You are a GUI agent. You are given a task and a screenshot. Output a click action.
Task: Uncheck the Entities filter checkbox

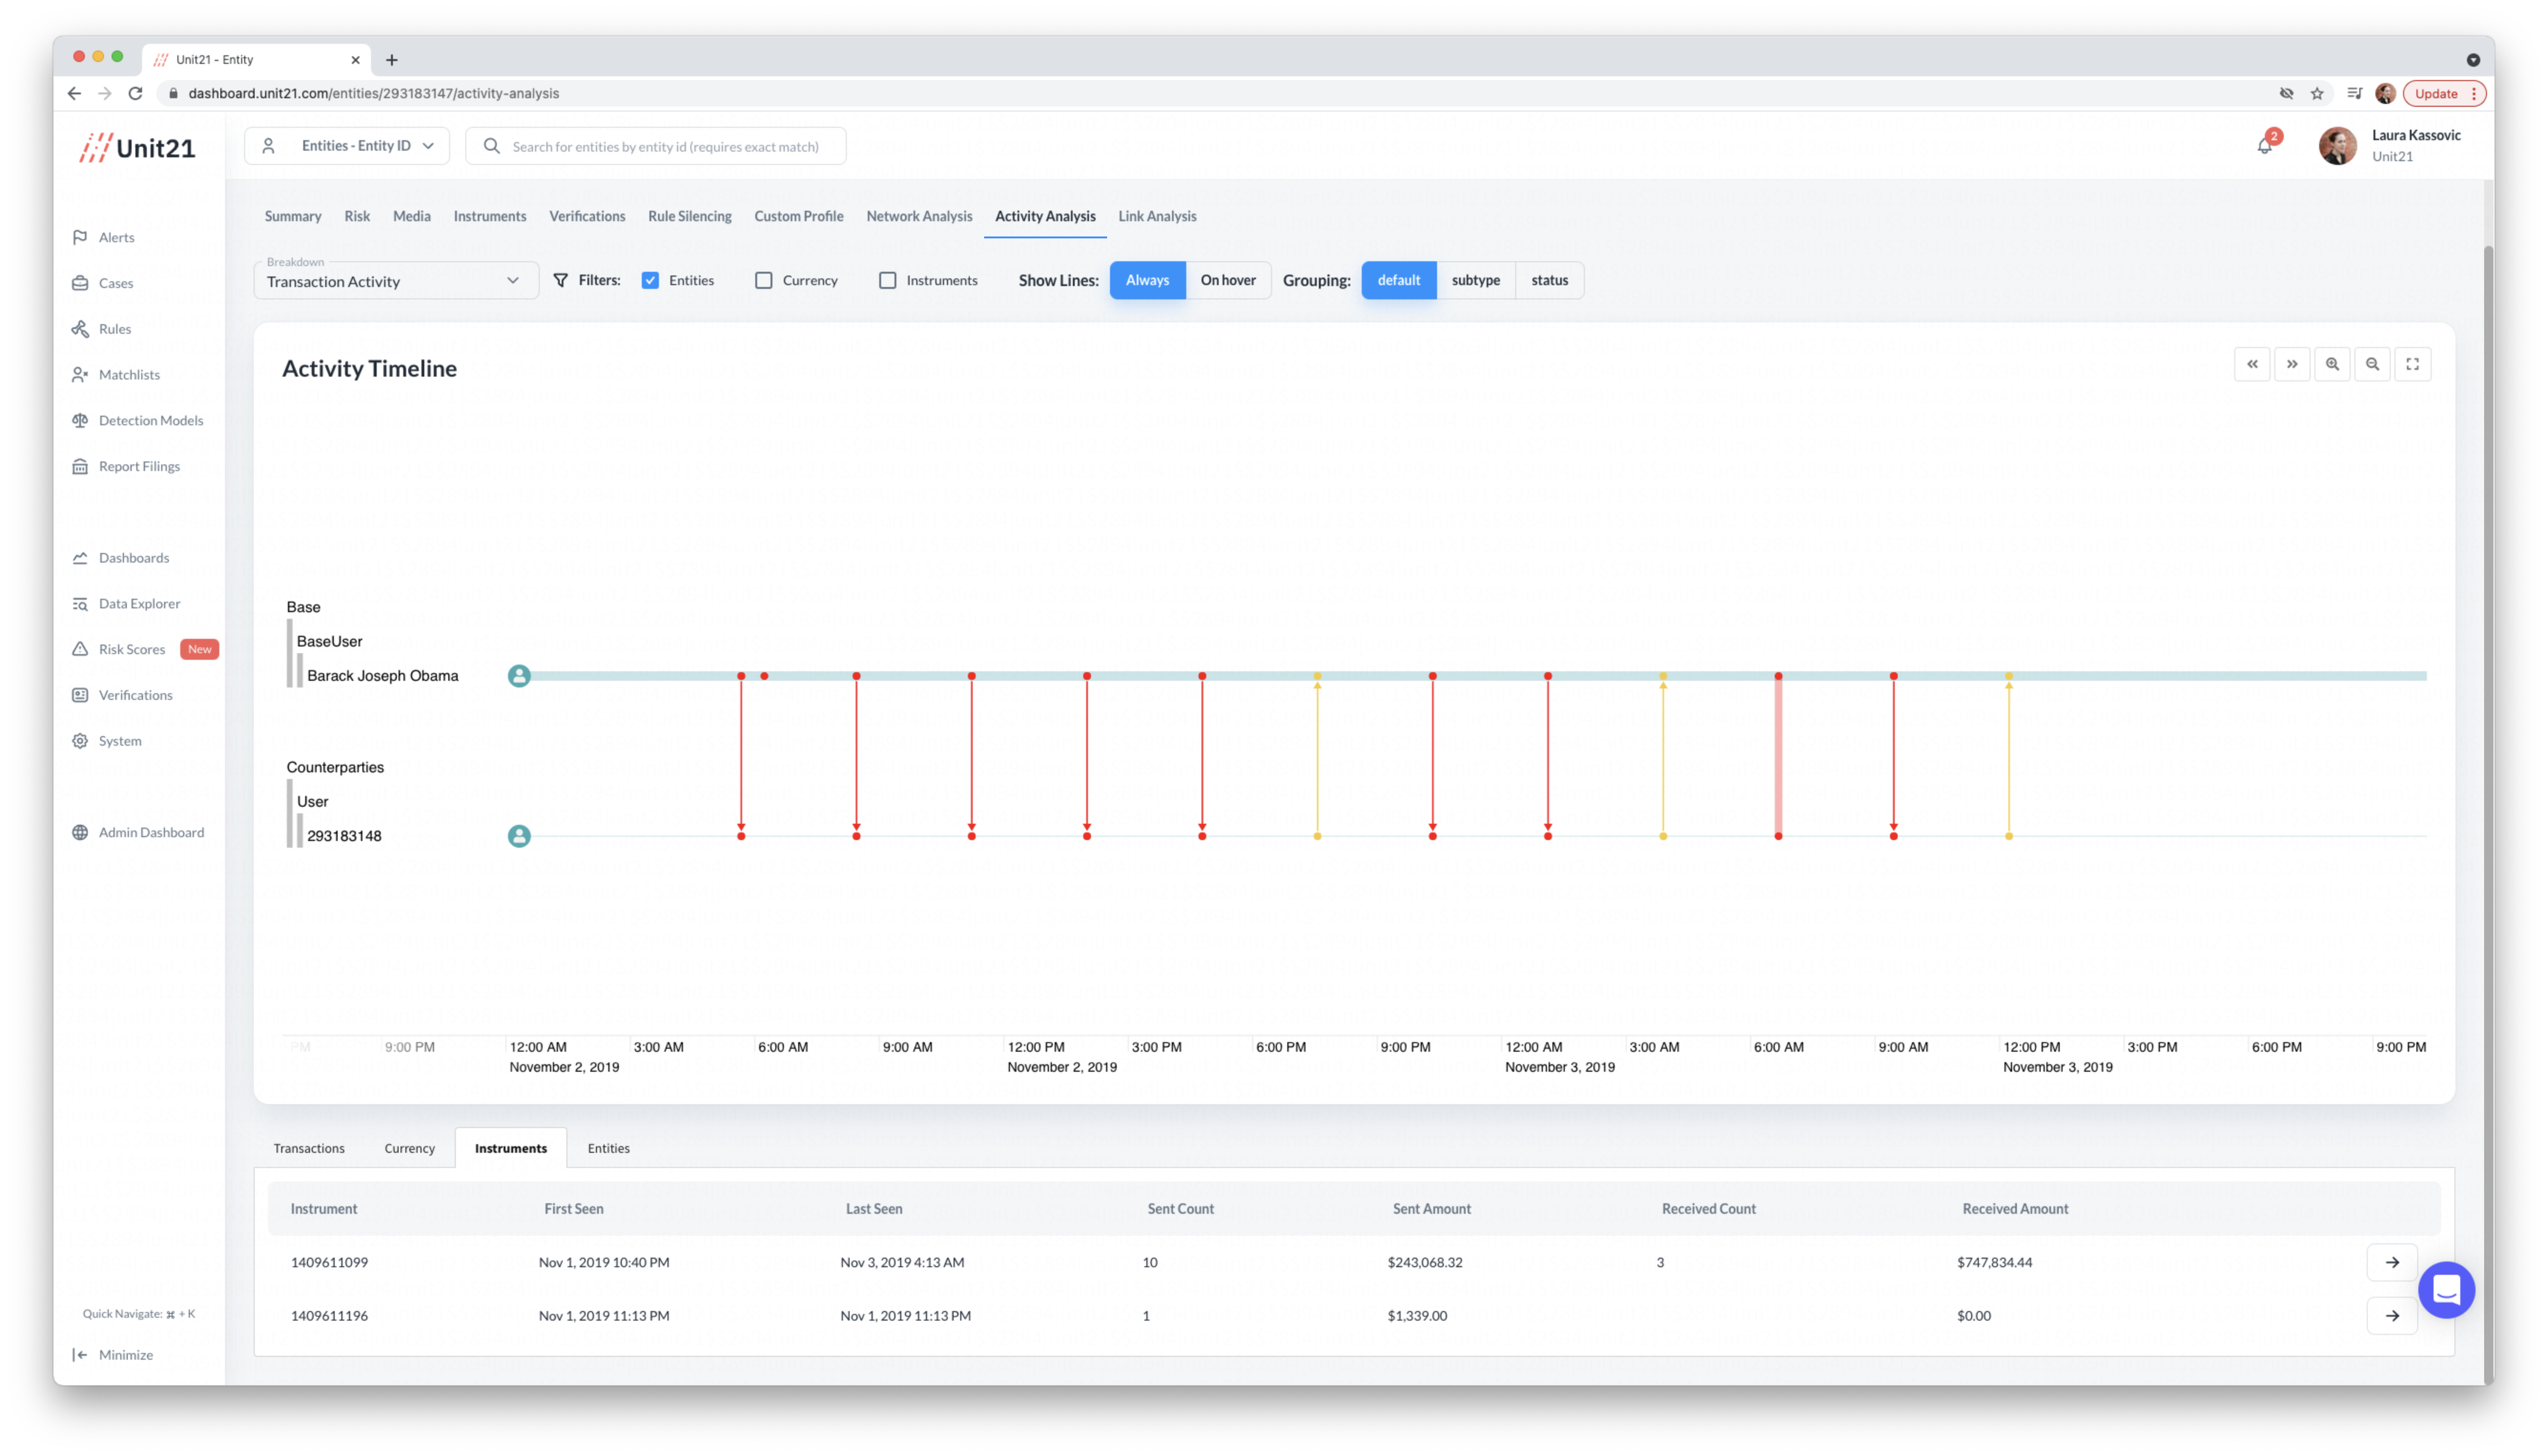pyautogui.click(x=650, y=280)
